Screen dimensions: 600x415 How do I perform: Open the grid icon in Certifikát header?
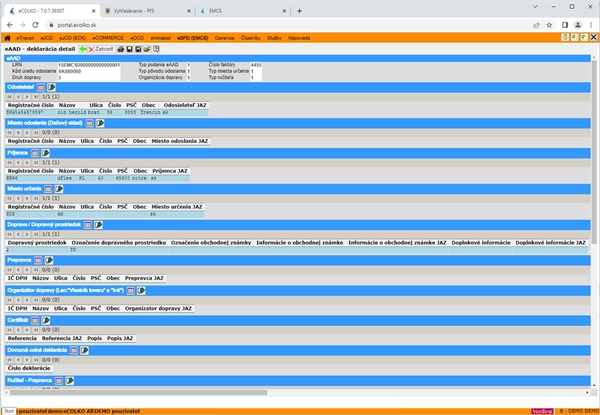coord(35,321)
